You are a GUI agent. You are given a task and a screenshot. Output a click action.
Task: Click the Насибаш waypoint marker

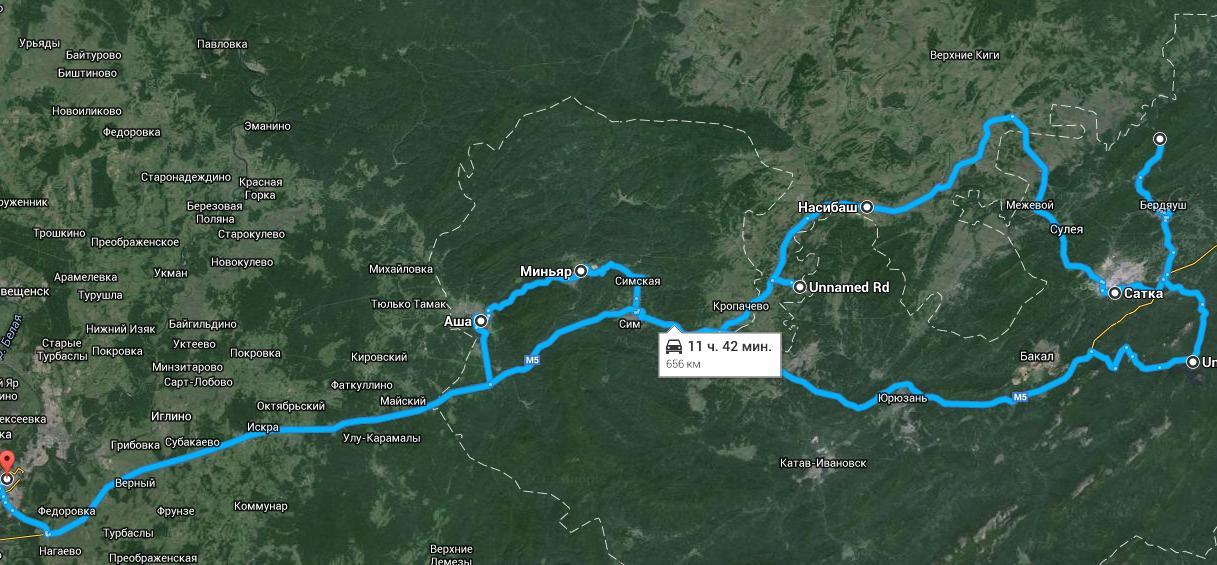pyautogui.click(x=867, y=207)
